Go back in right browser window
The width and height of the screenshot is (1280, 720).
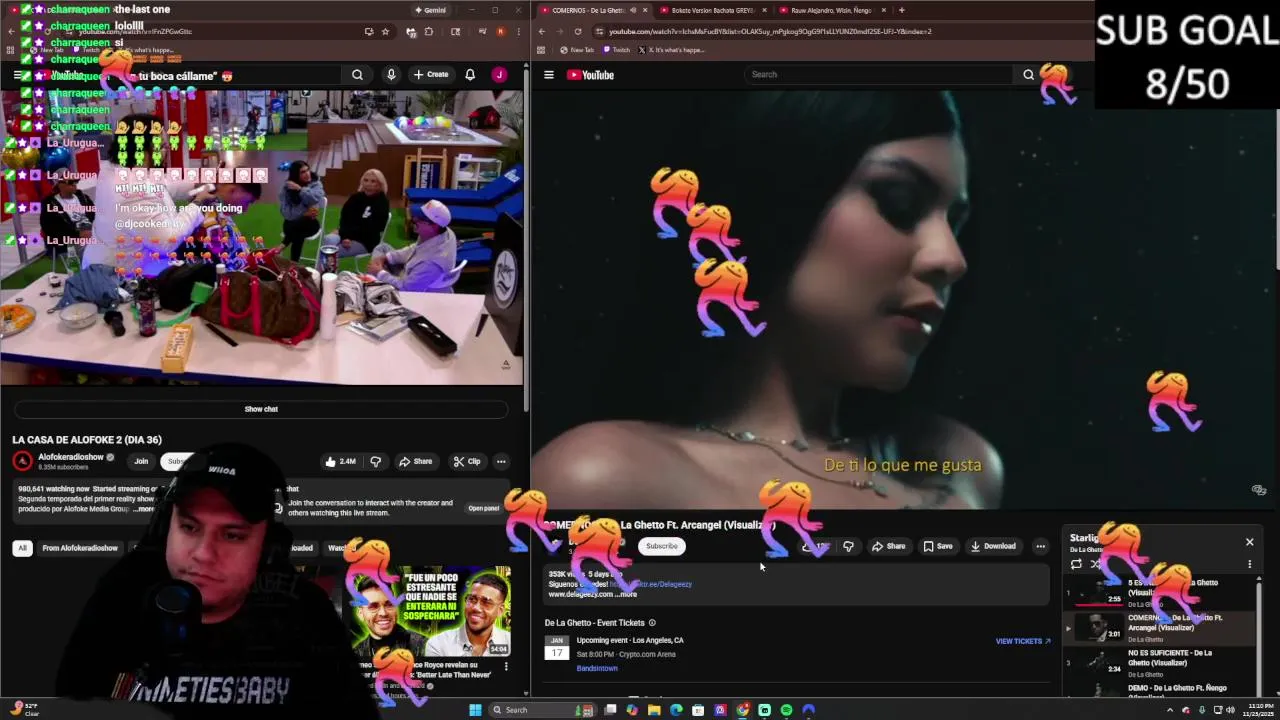pyautogui.click(x=542, y=31)
